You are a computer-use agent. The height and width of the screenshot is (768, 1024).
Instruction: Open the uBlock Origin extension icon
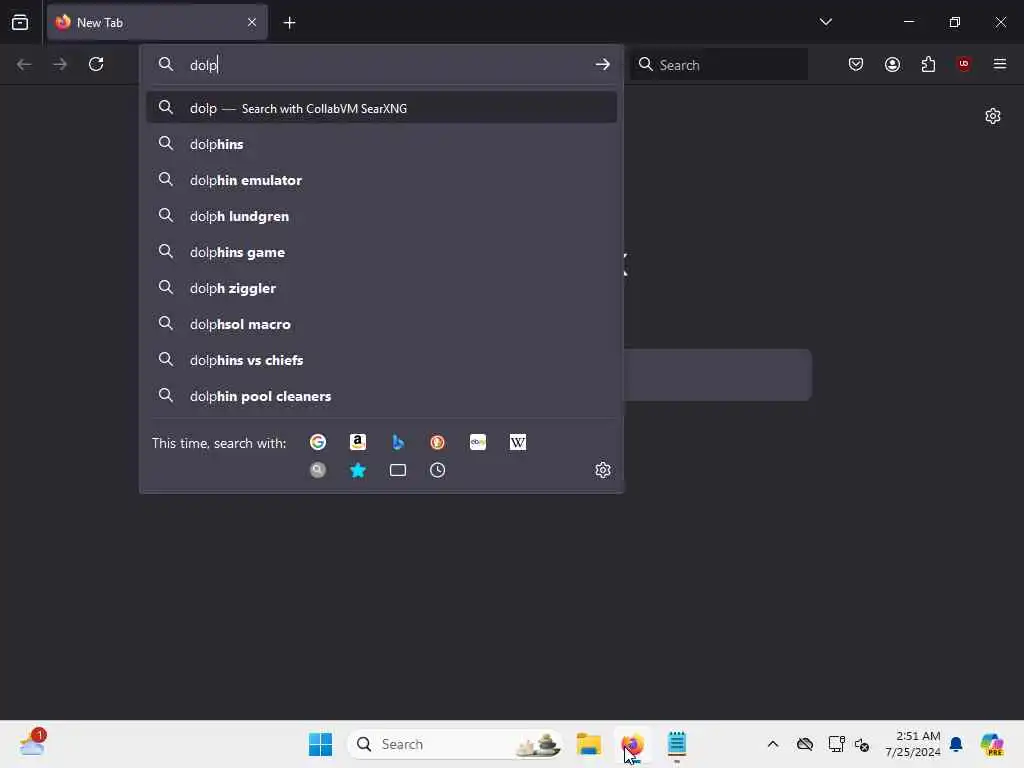(964, 64)
